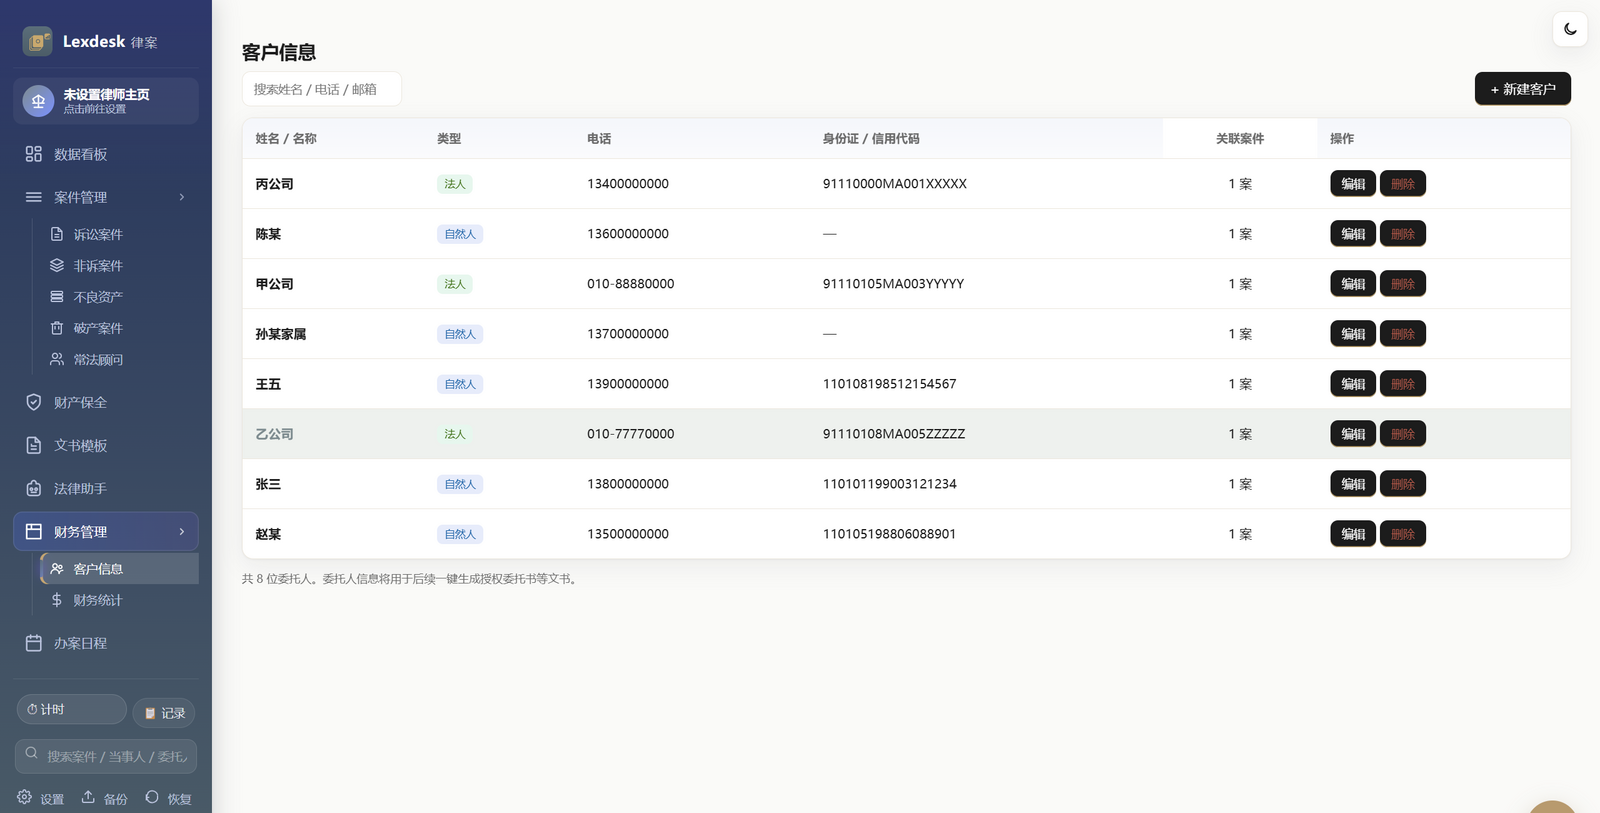Toggle dark mode moon icon
This screenshot has height=813, width=1600.
(1570, 29)
